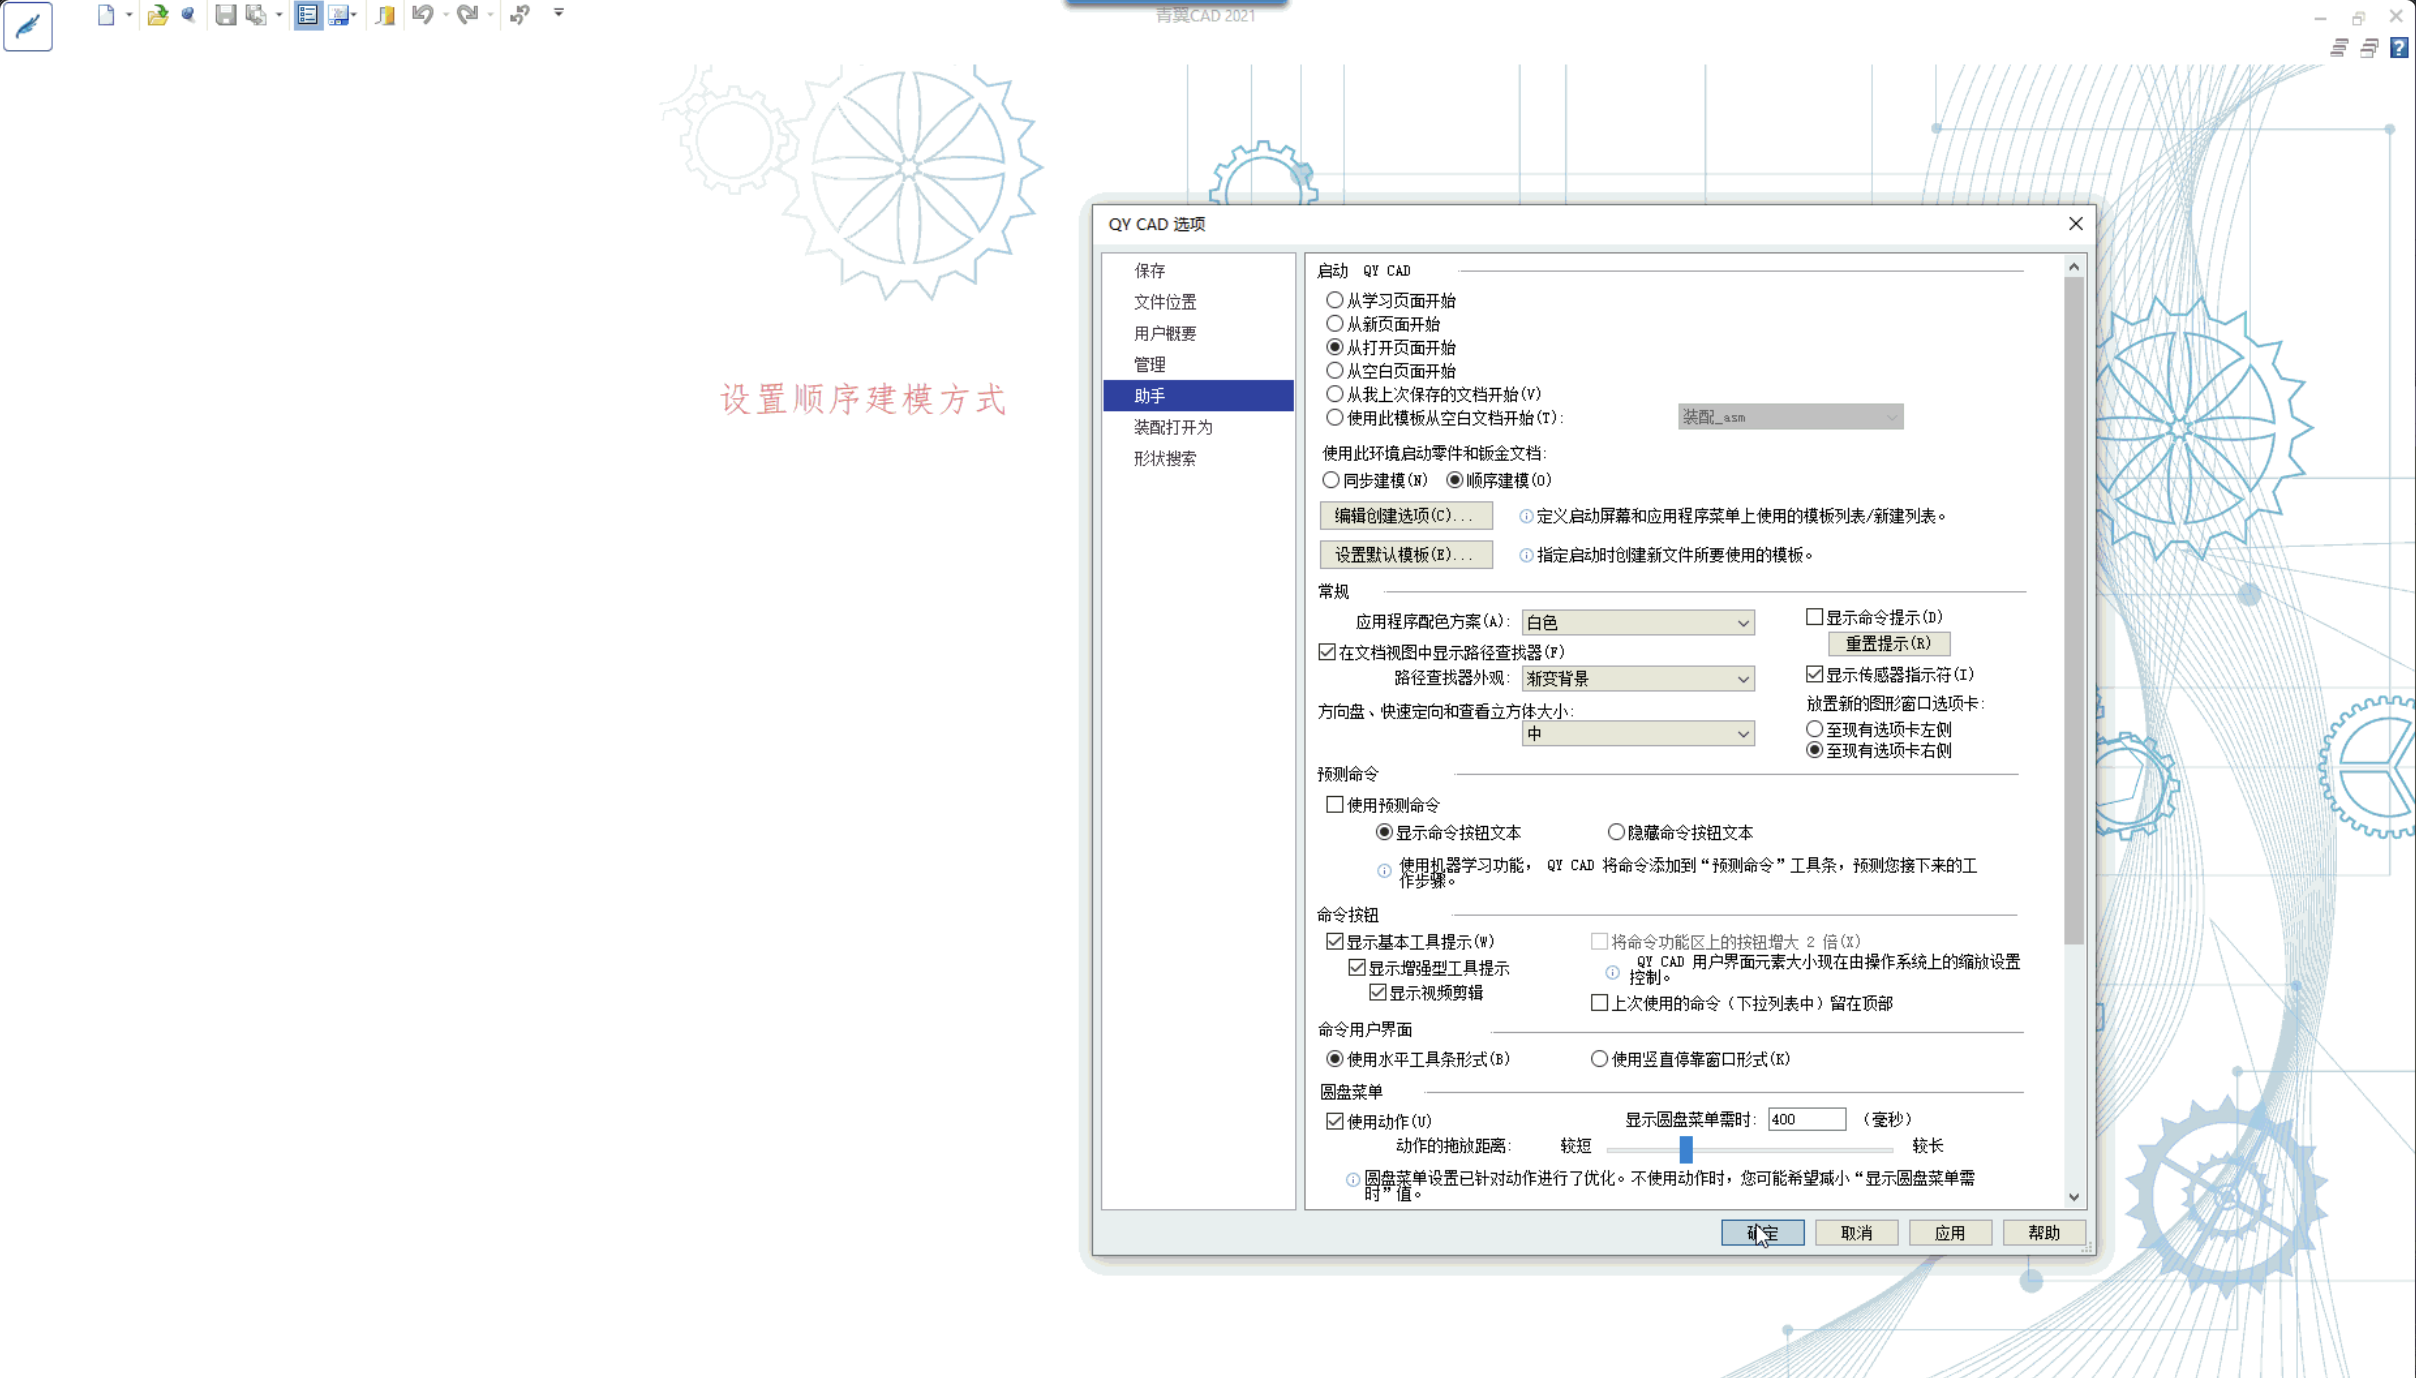
Task: Select 至现有选项卡右侧 radio button
Action: pos(1814,750)
